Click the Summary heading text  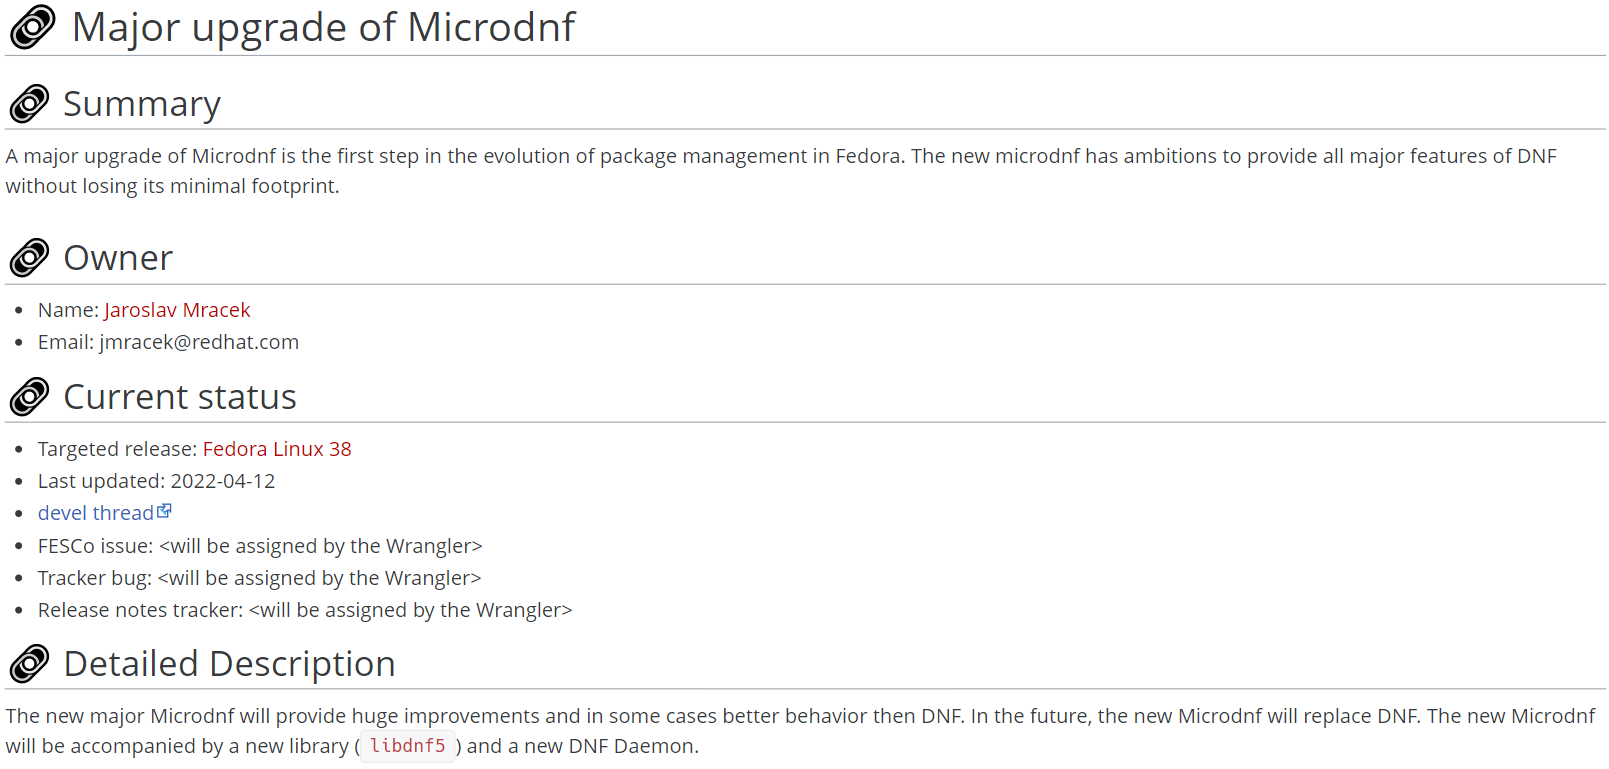(x=142, y=104)
